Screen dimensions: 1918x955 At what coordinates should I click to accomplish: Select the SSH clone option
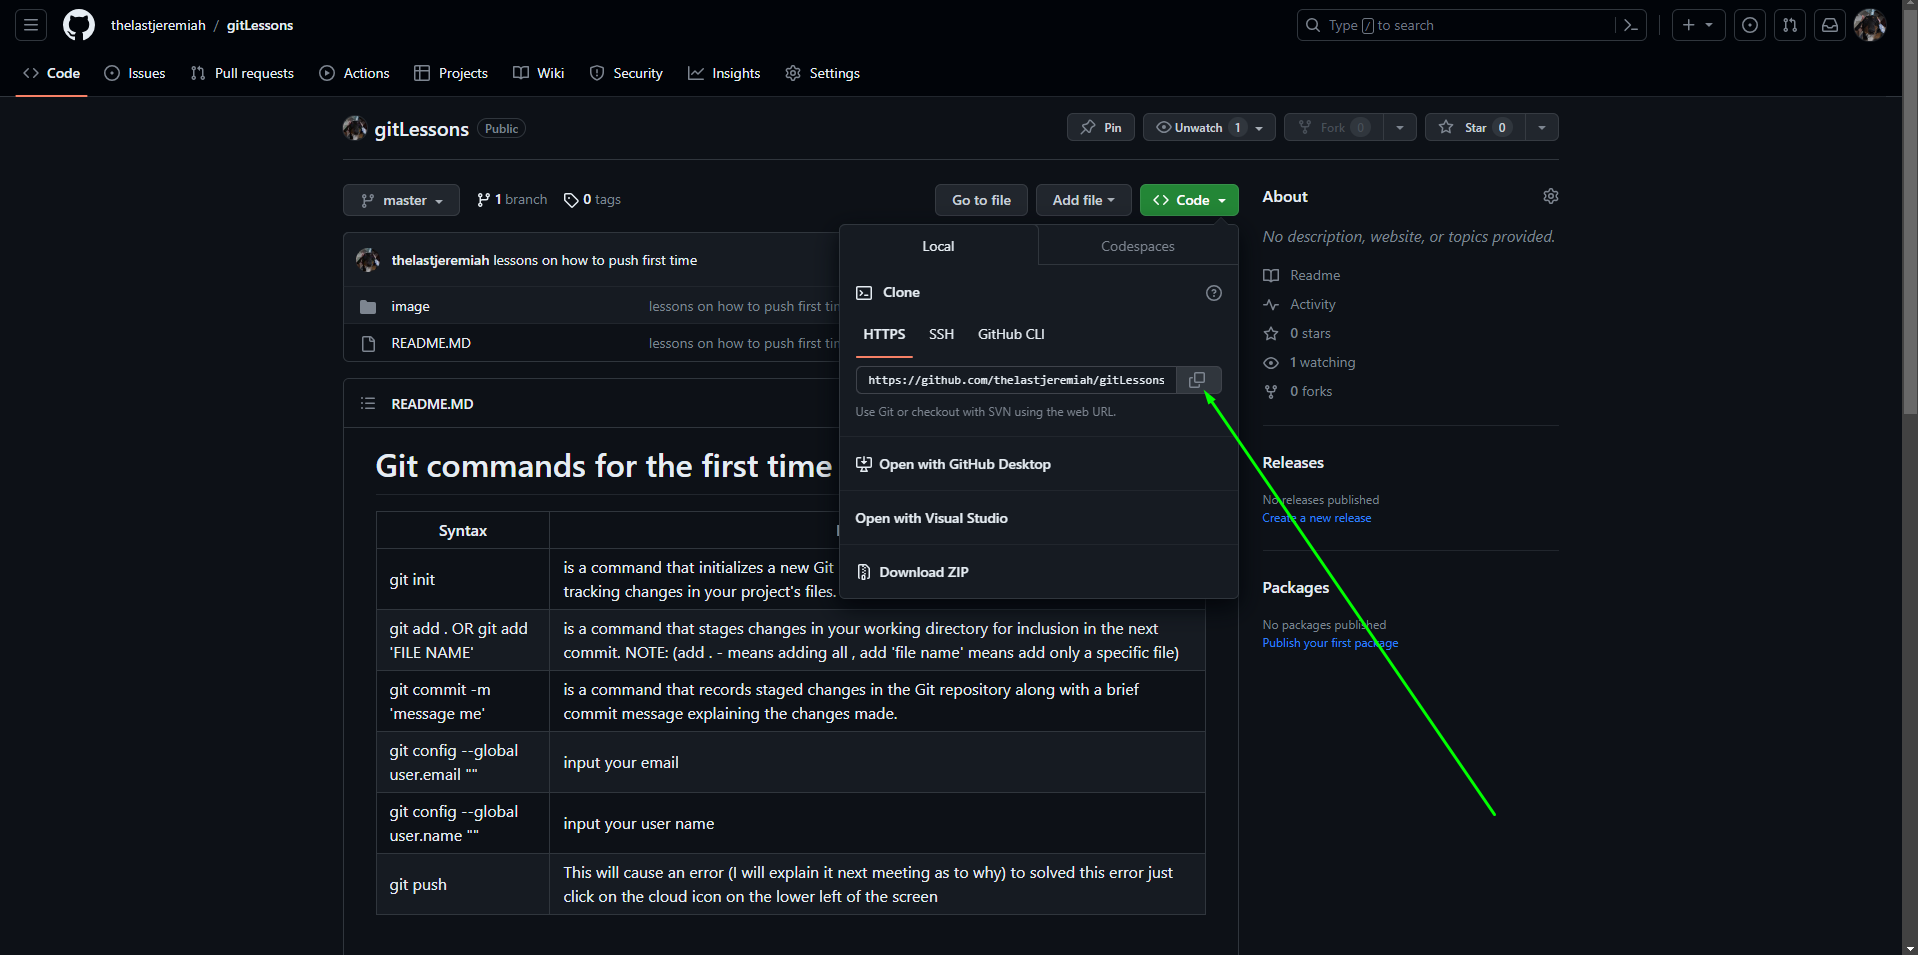pyautogui.click(x=941, y=335)
